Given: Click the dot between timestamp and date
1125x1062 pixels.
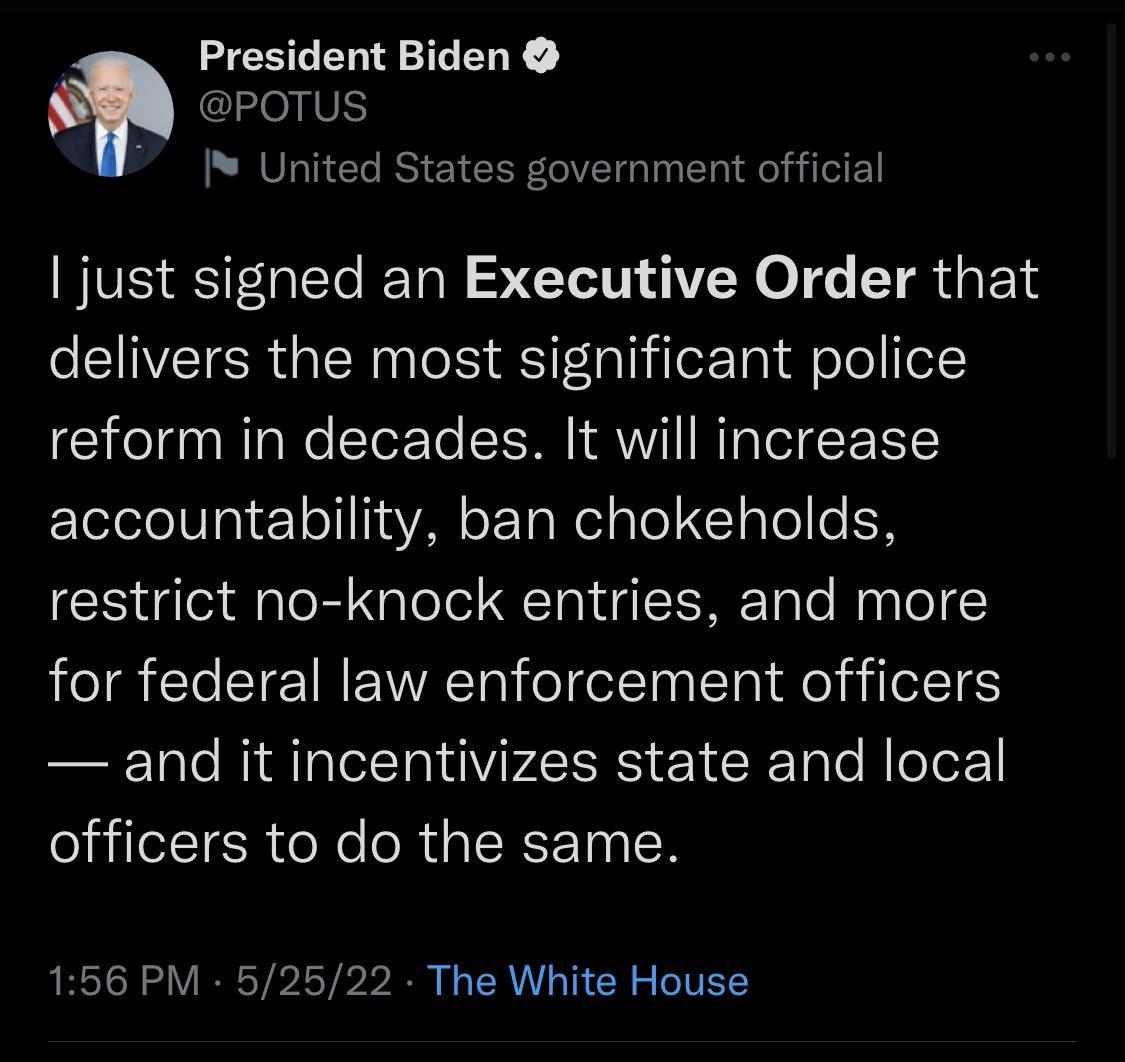Looking at the screenshot, I should (x=219, y=983).
